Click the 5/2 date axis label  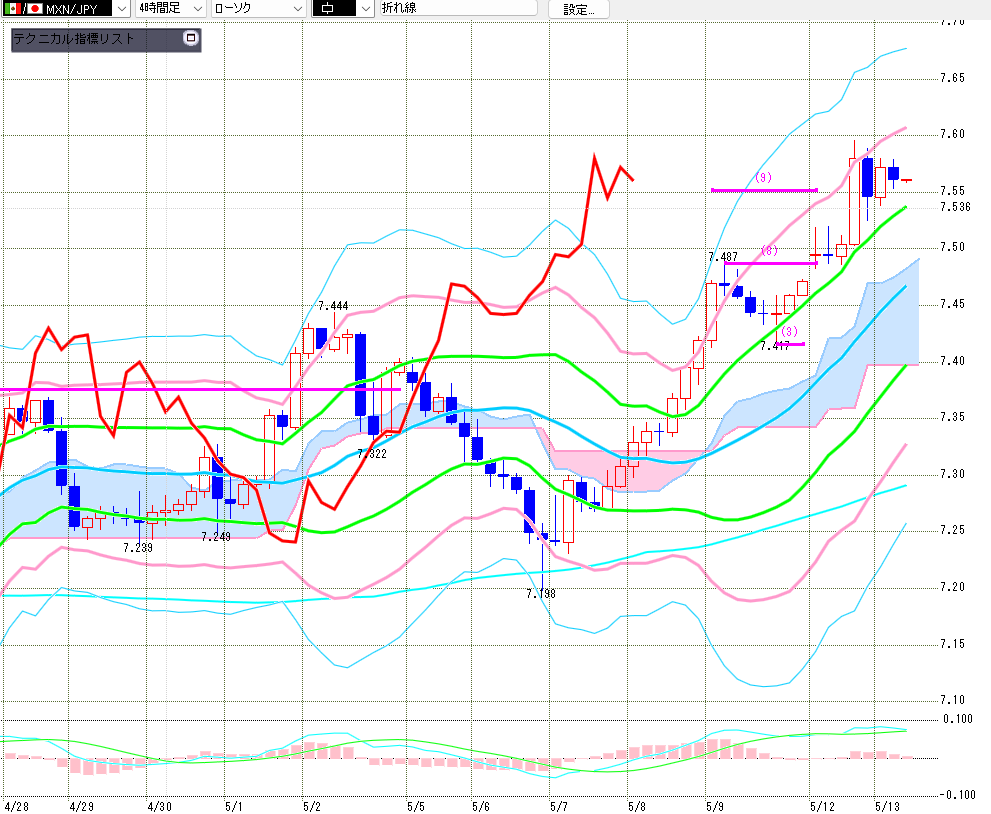pyautogui.click(x=312, y=806)
